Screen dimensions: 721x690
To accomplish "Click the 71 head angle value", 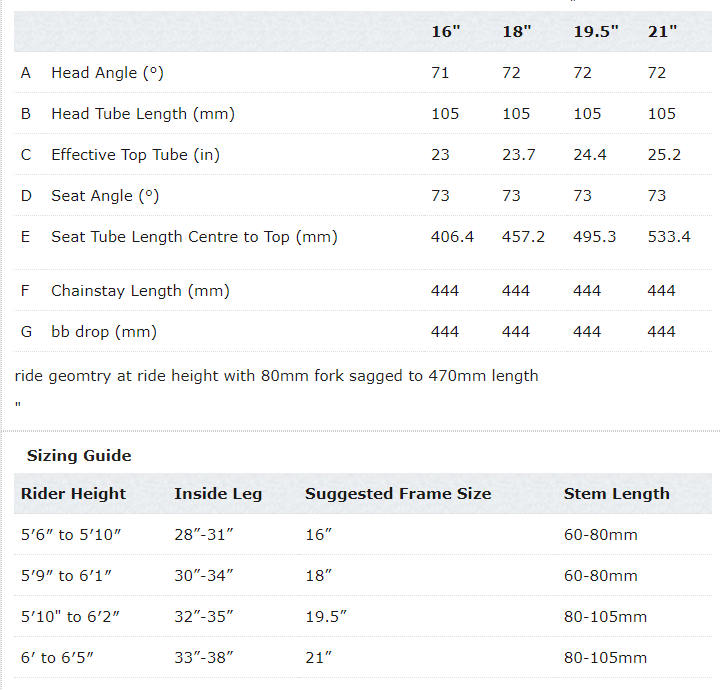I will [440, 73].
